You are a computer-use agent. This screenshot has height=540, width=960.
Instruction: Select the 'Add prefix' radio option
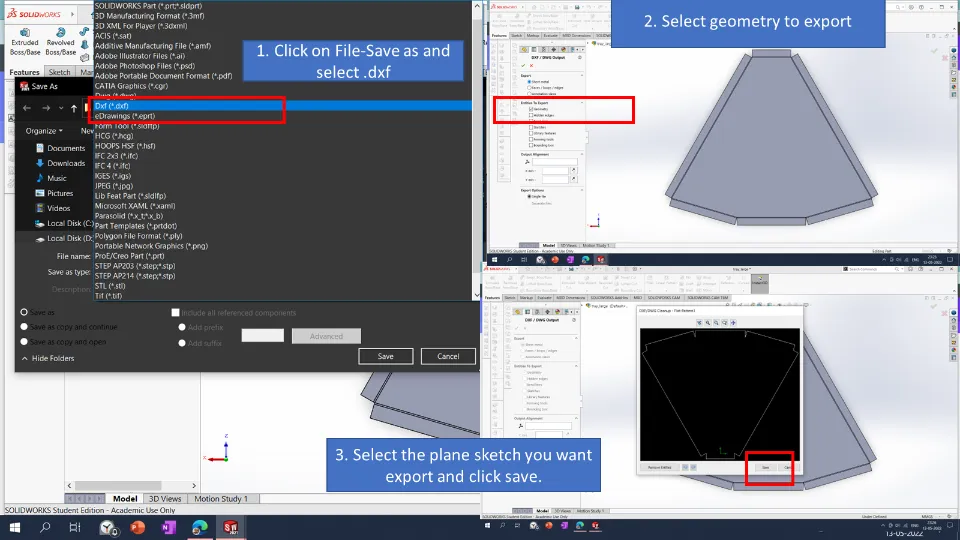(x=182, y=328)
